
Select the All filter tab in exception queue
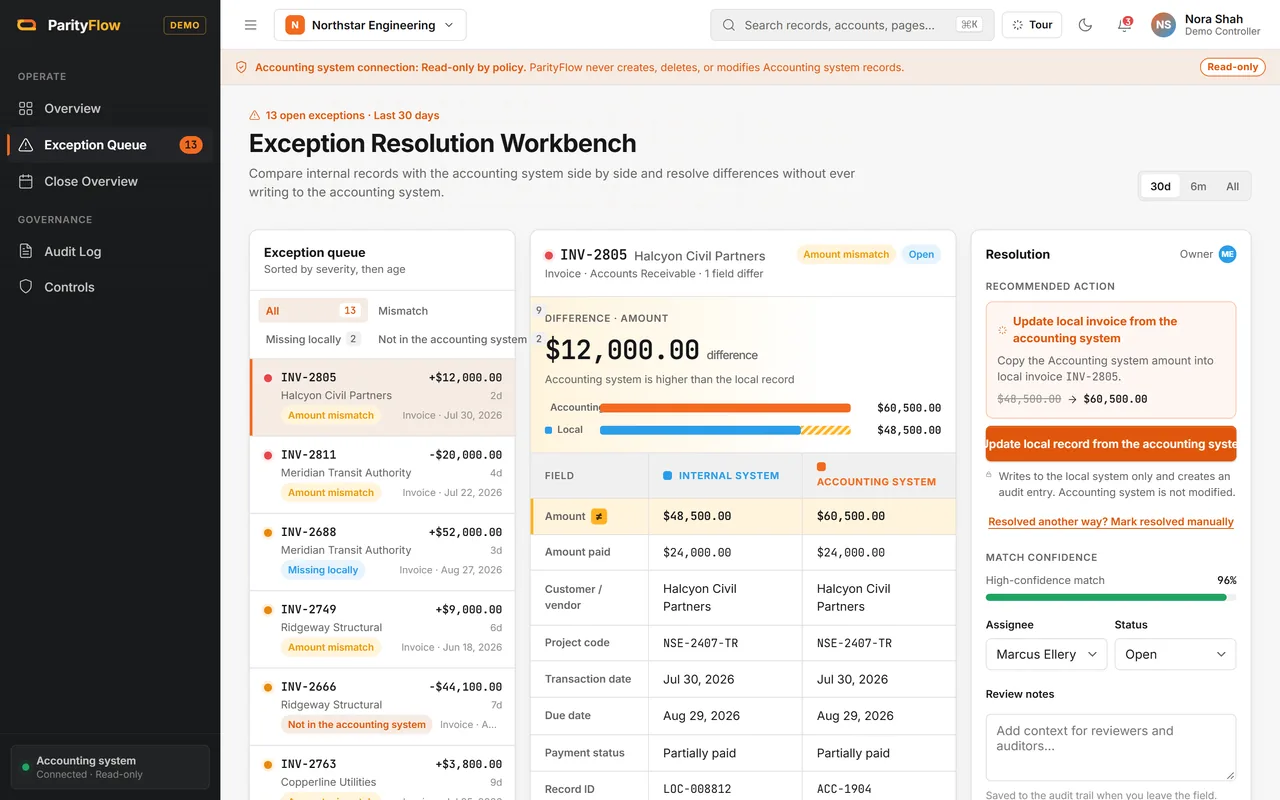(x=312, y=311)
